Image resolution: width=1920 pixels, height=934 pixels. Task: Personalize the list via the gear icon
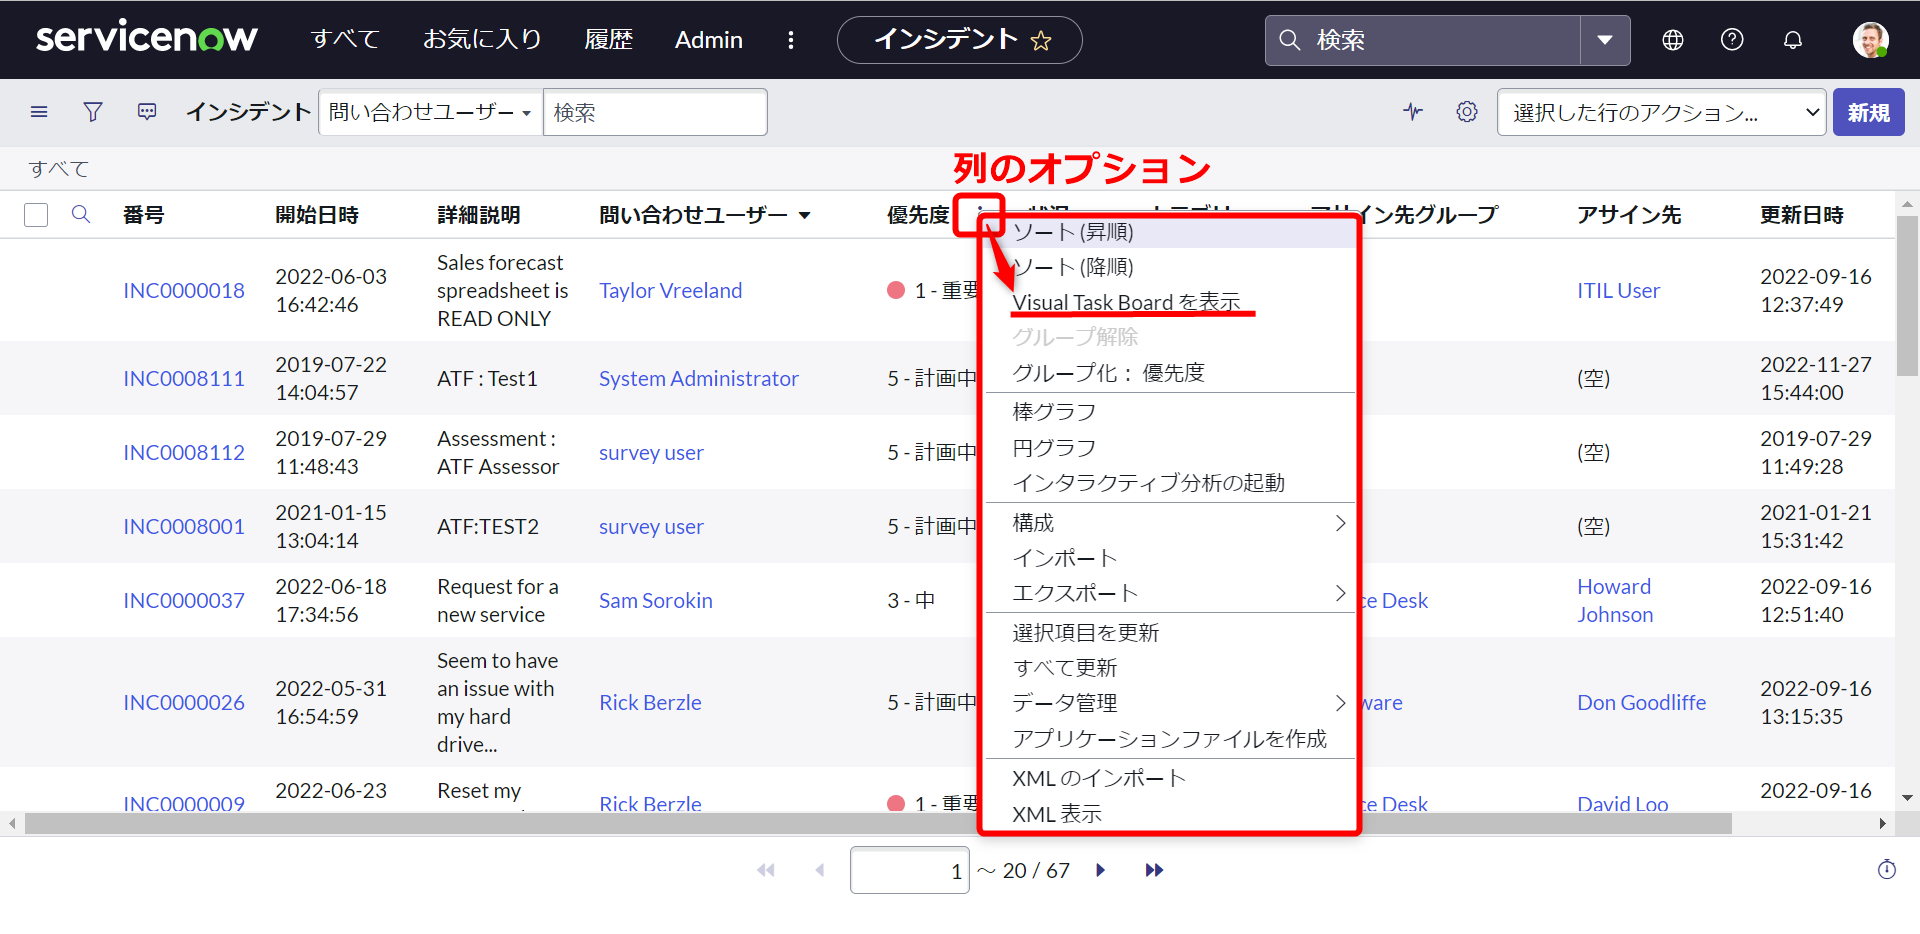coord(1466,112)
